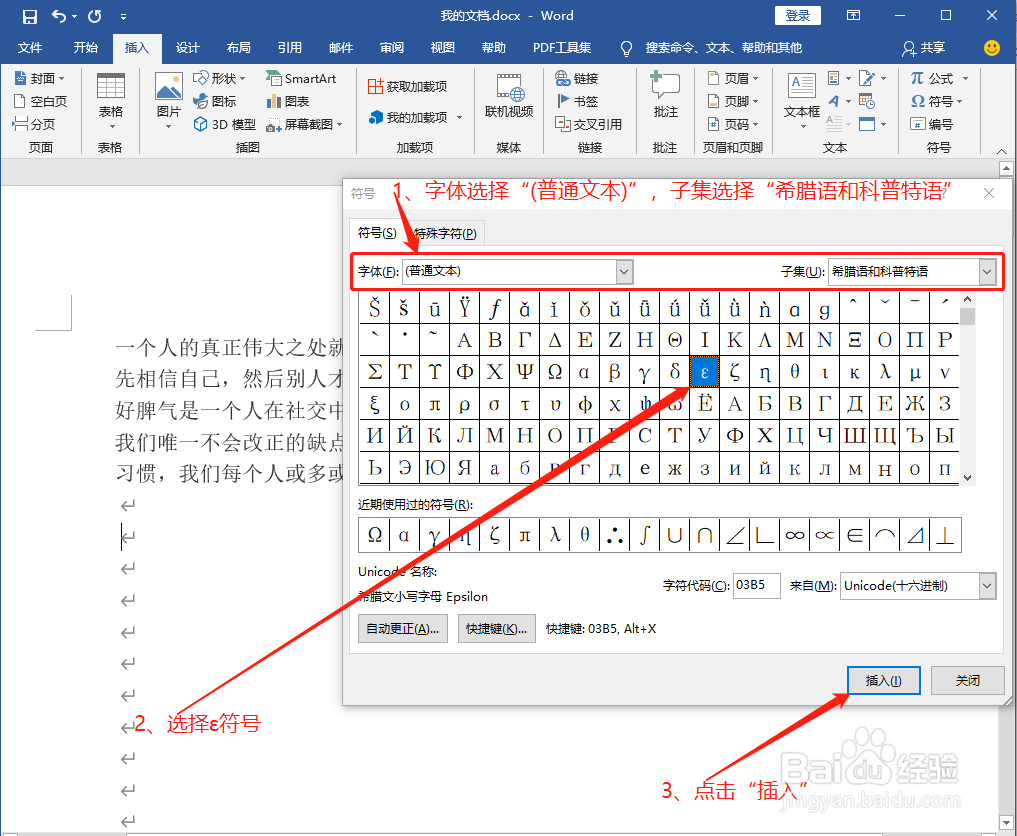Switch to the 开始 Home tab

pyautogui.click(x=85, y=47)
